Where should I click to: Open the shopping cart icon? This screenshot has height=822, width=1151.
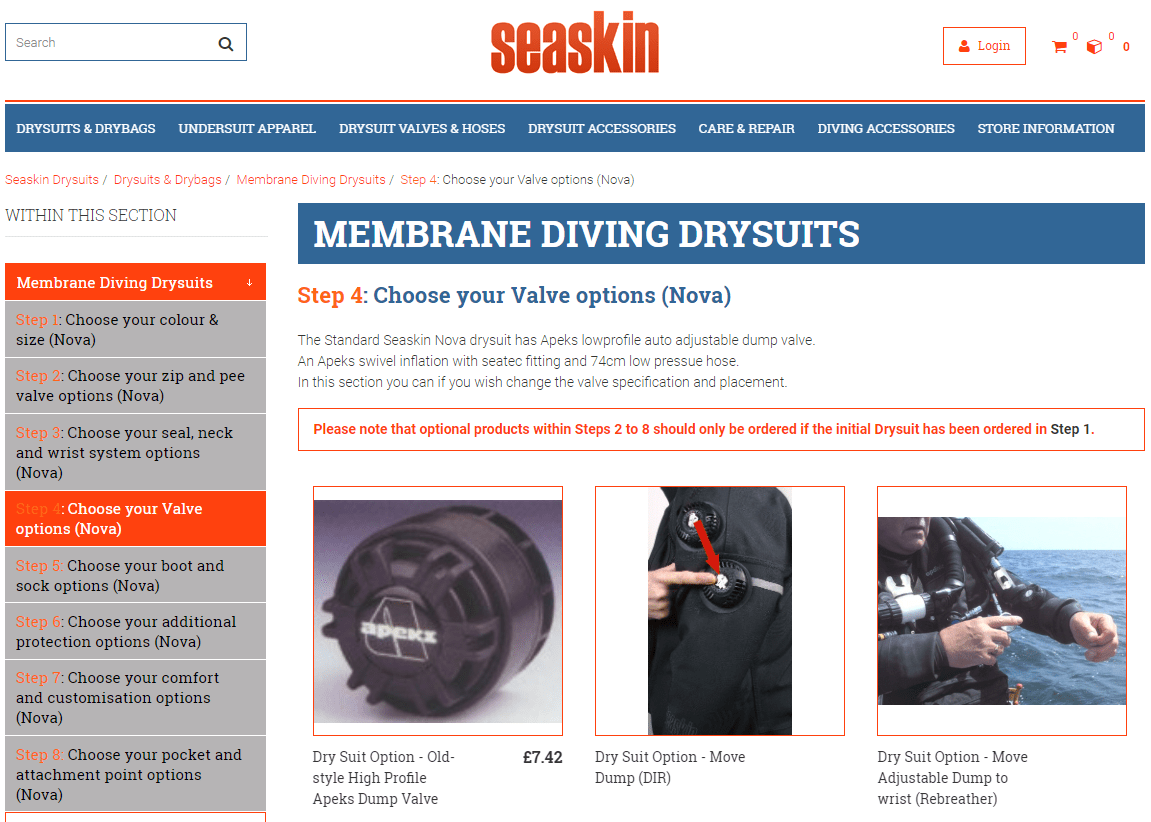point(1059,47)
